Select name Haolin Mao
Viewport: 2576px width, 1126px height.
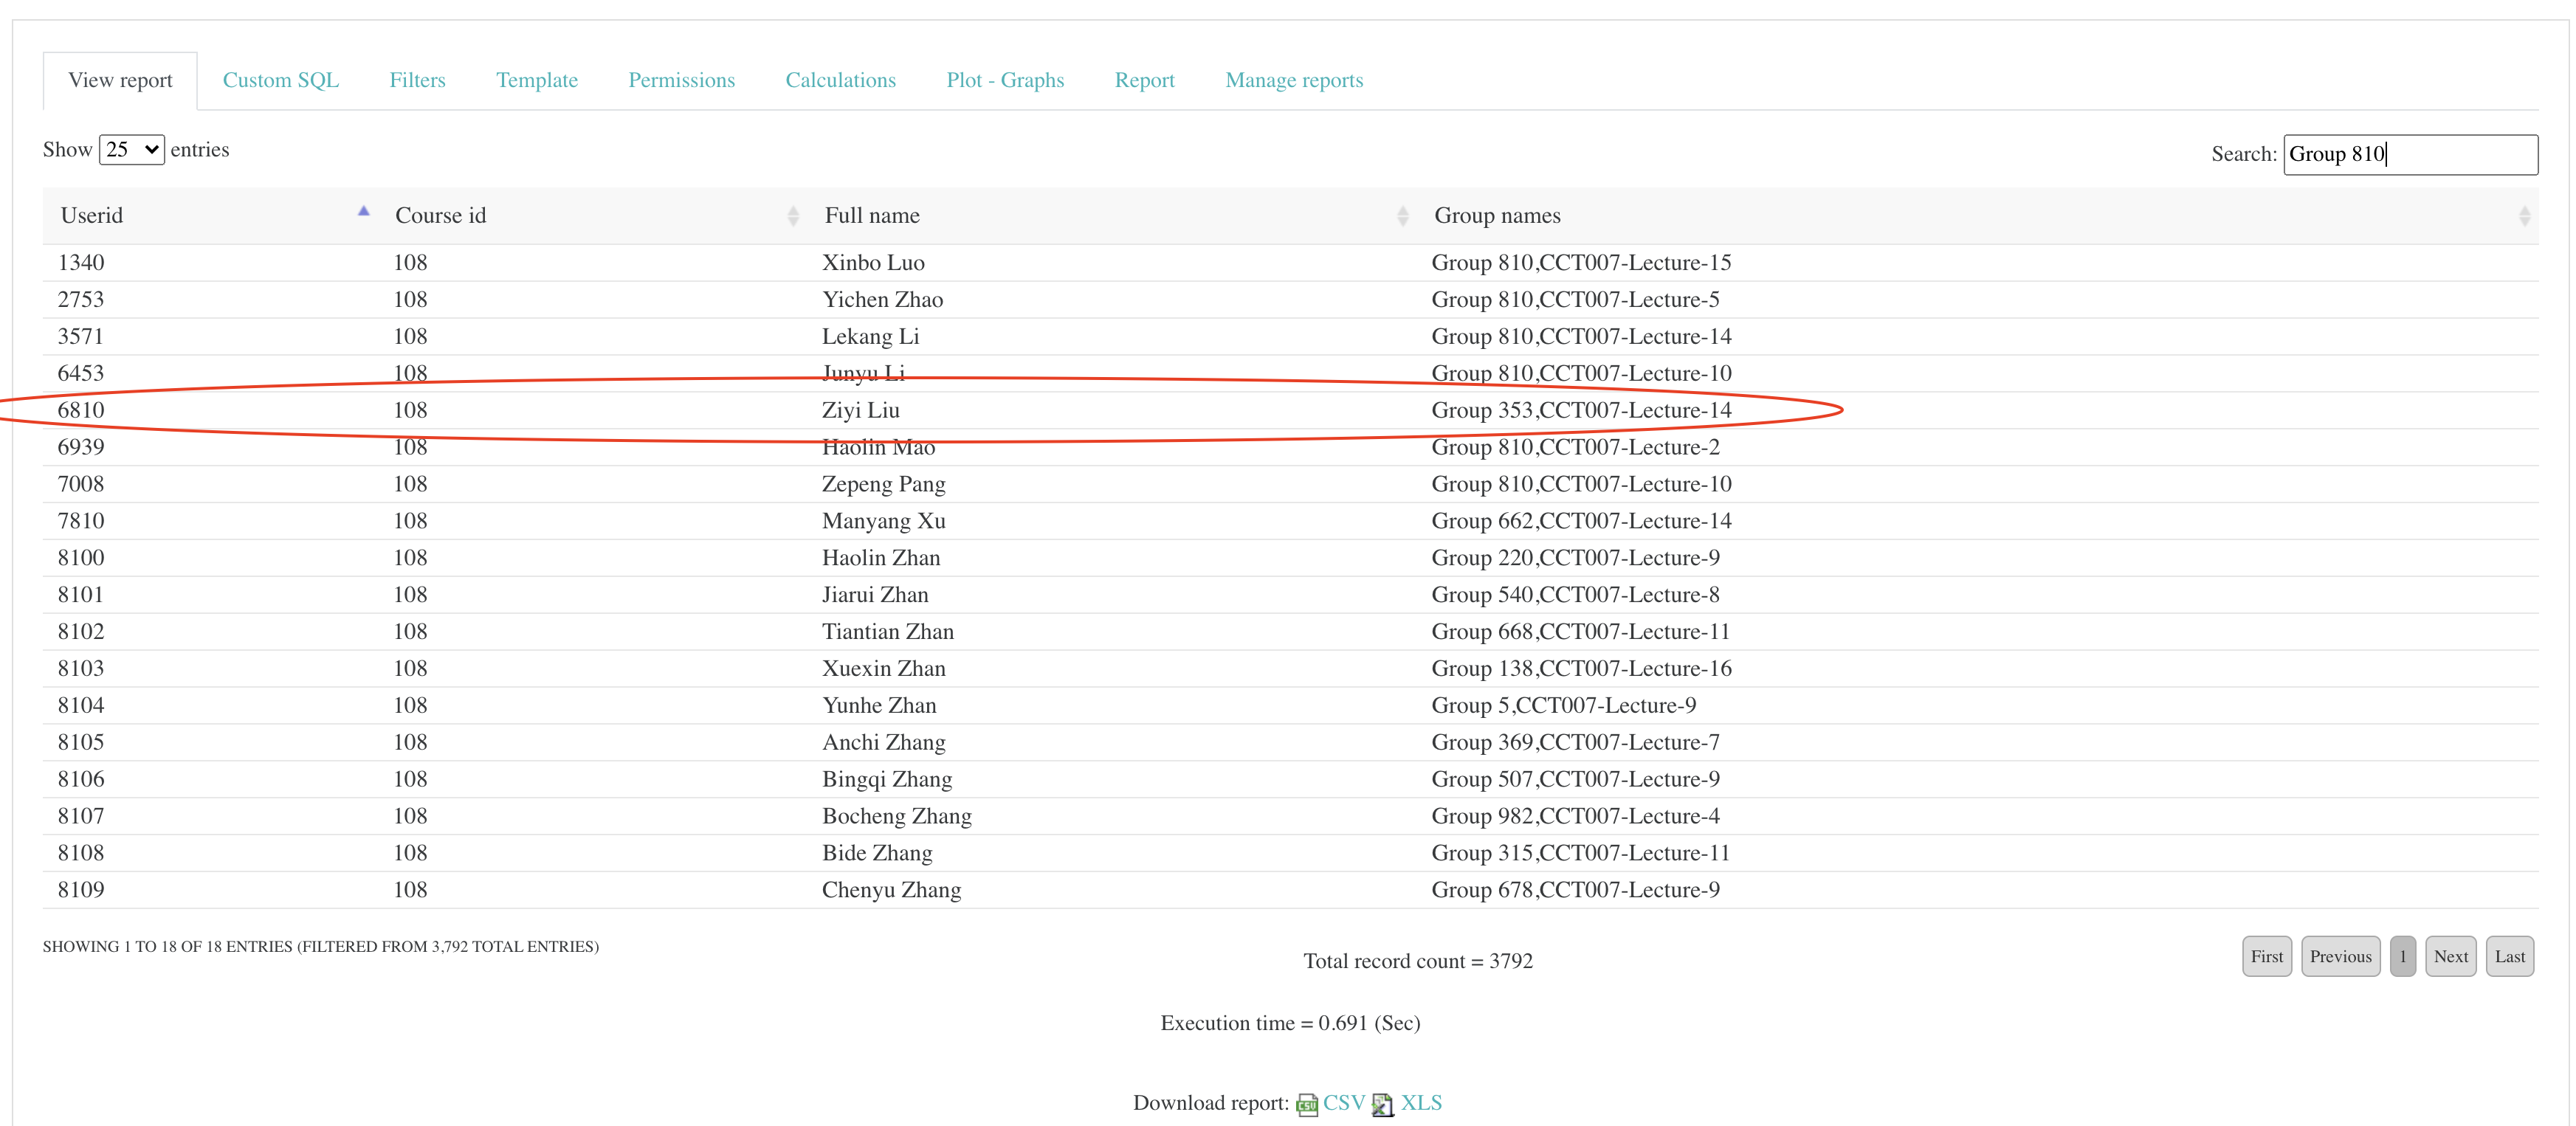(878, 448)
